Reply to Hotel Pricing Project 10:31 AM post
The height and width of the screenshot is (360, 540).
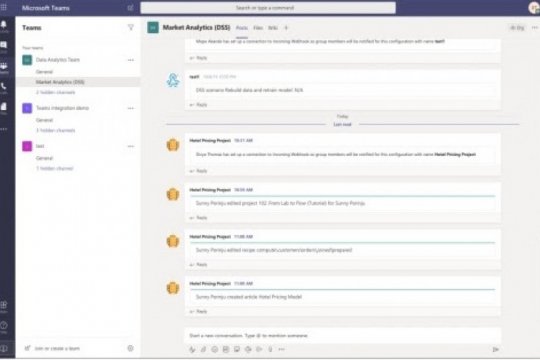pos(198,171)
